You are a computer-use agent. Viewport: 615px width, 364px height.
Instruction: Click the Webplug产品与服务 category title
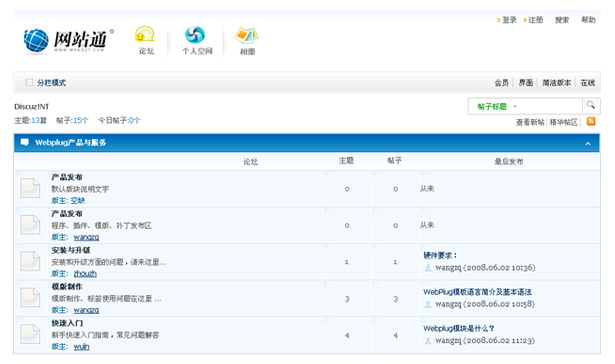tap(71, 142)
